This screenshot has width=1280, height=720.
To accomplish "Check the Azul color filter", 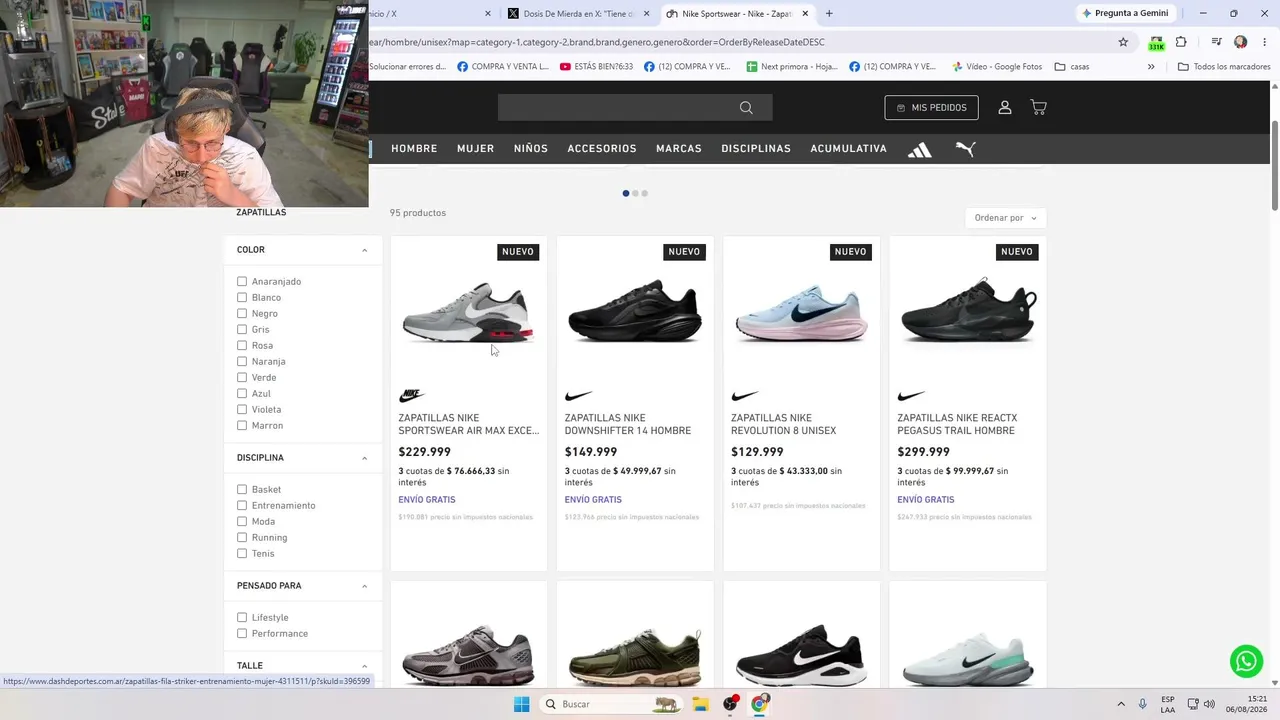I will [x=242, y=393].
